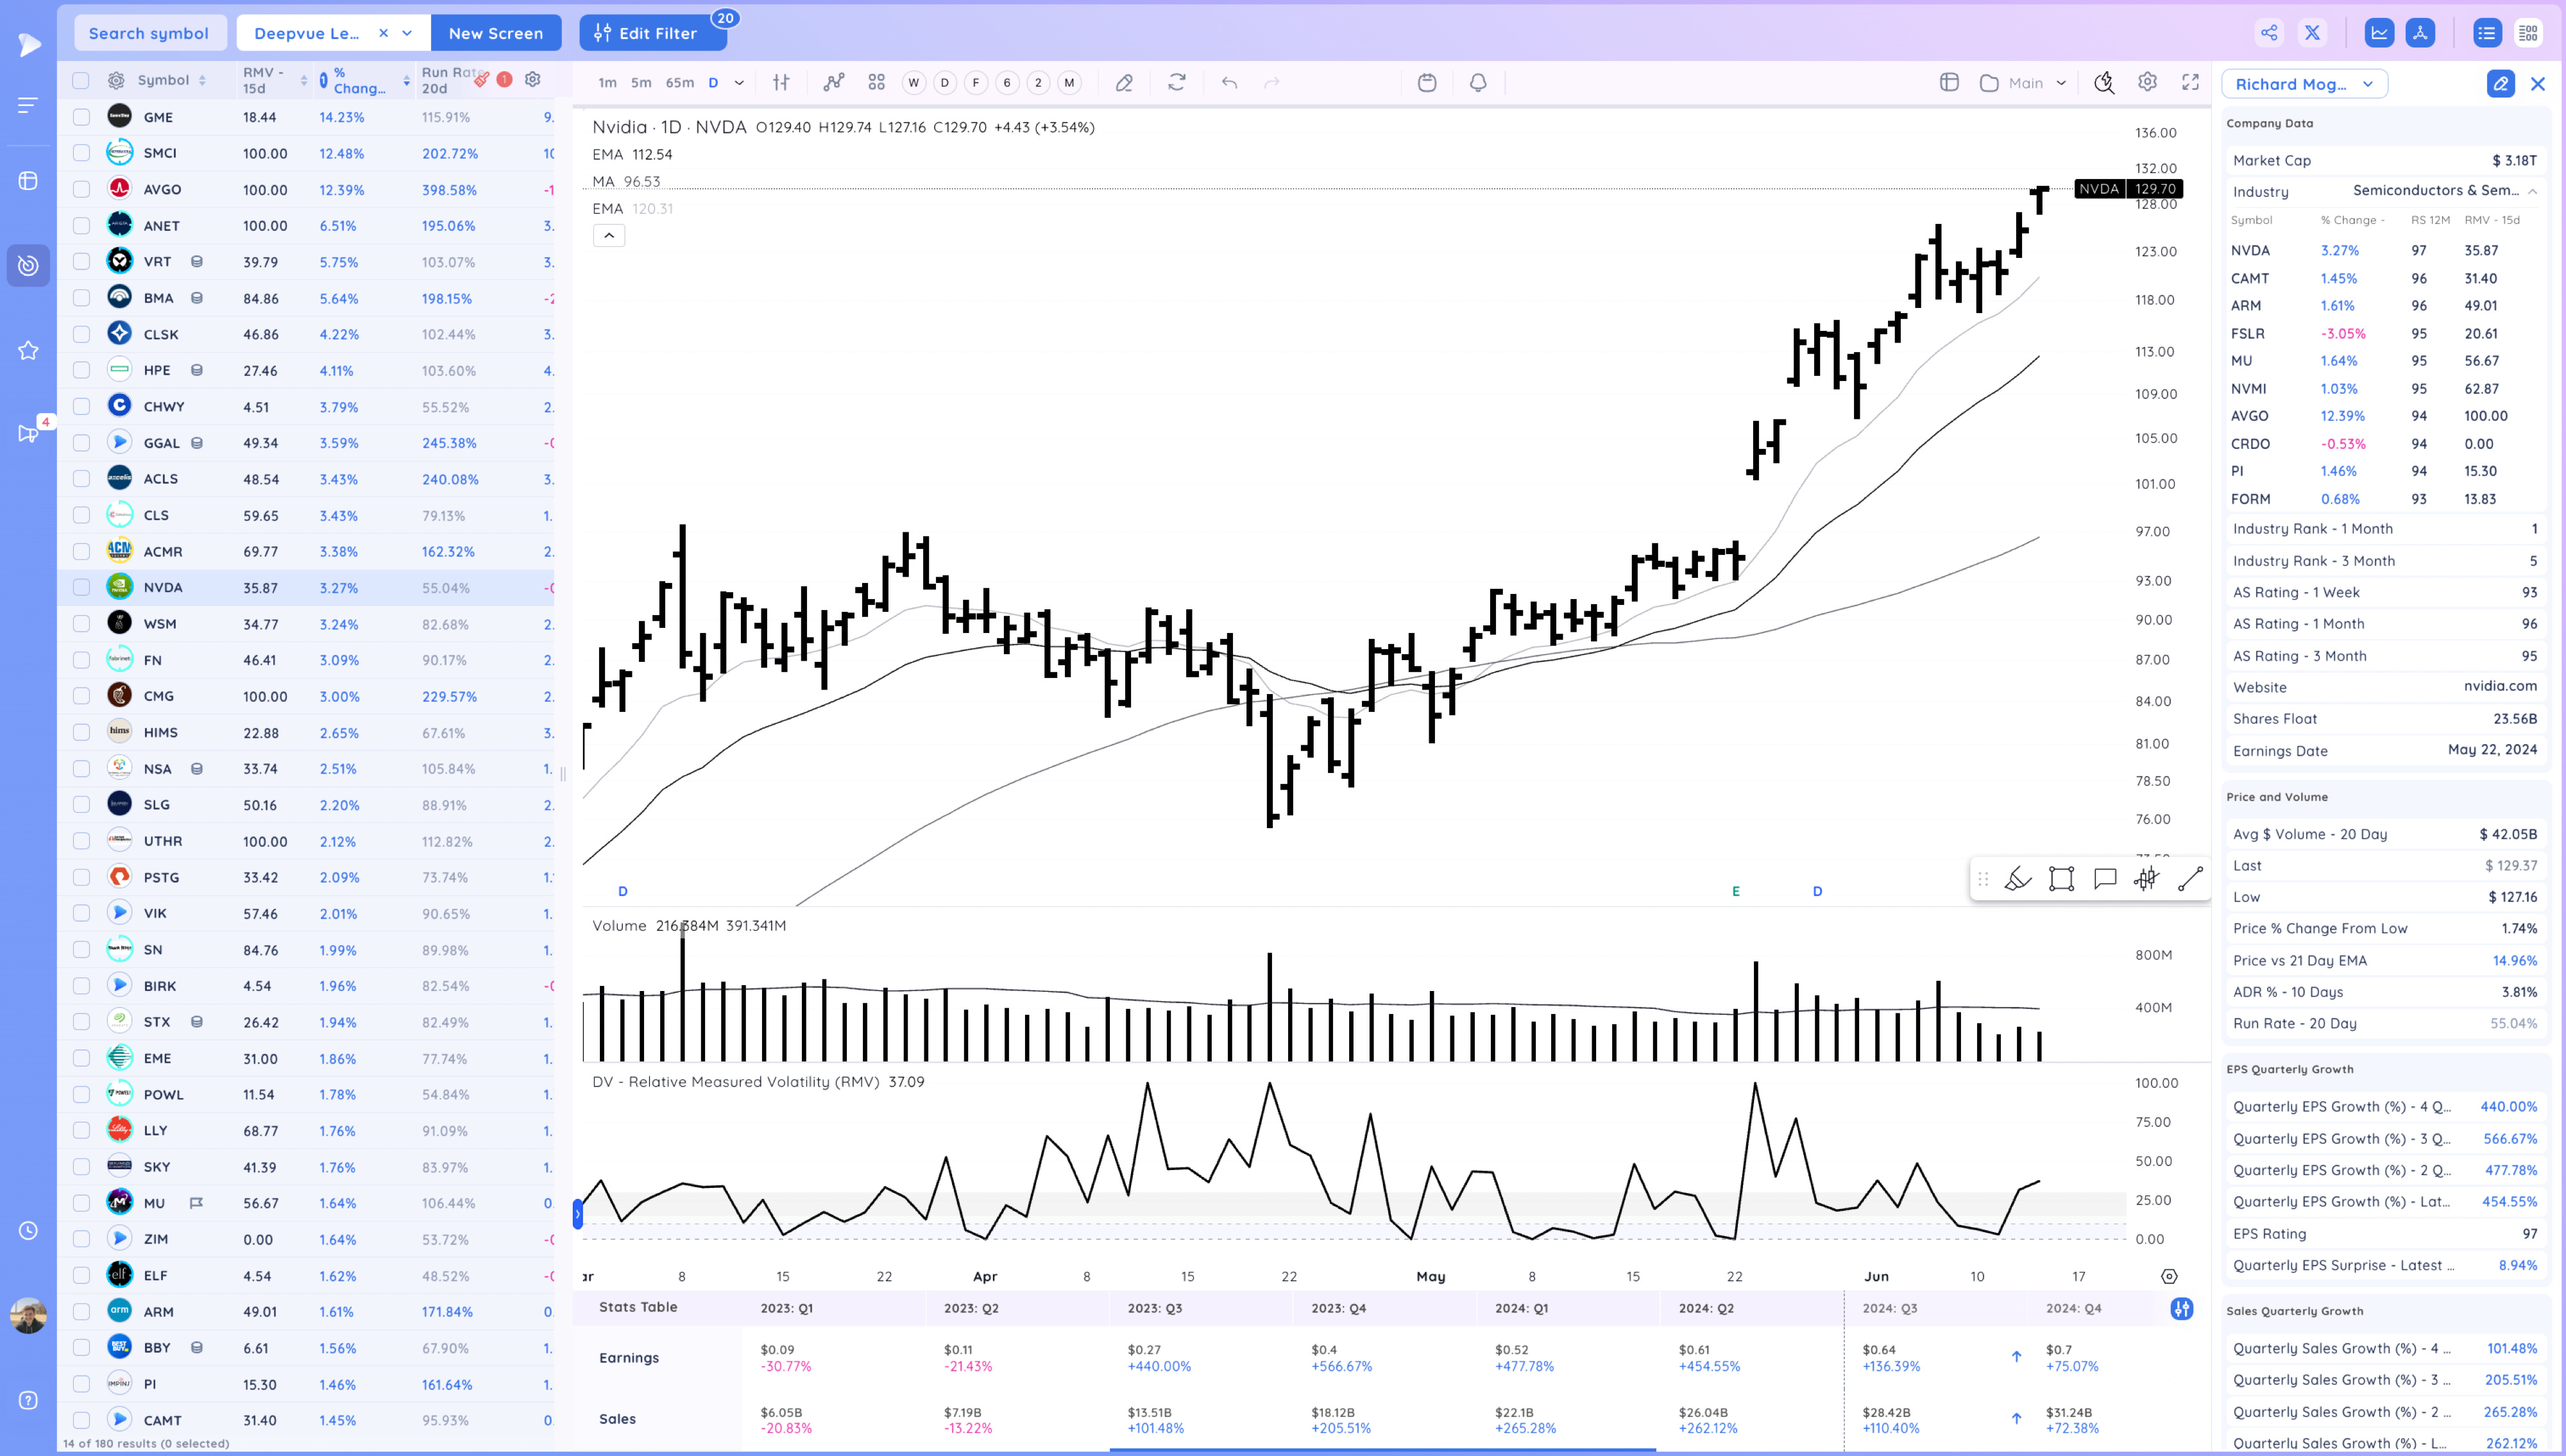Select the eraser icon in chart toolbar
The height and width of the screenshot is (1456, 2566).
(x=1124, y=82)
